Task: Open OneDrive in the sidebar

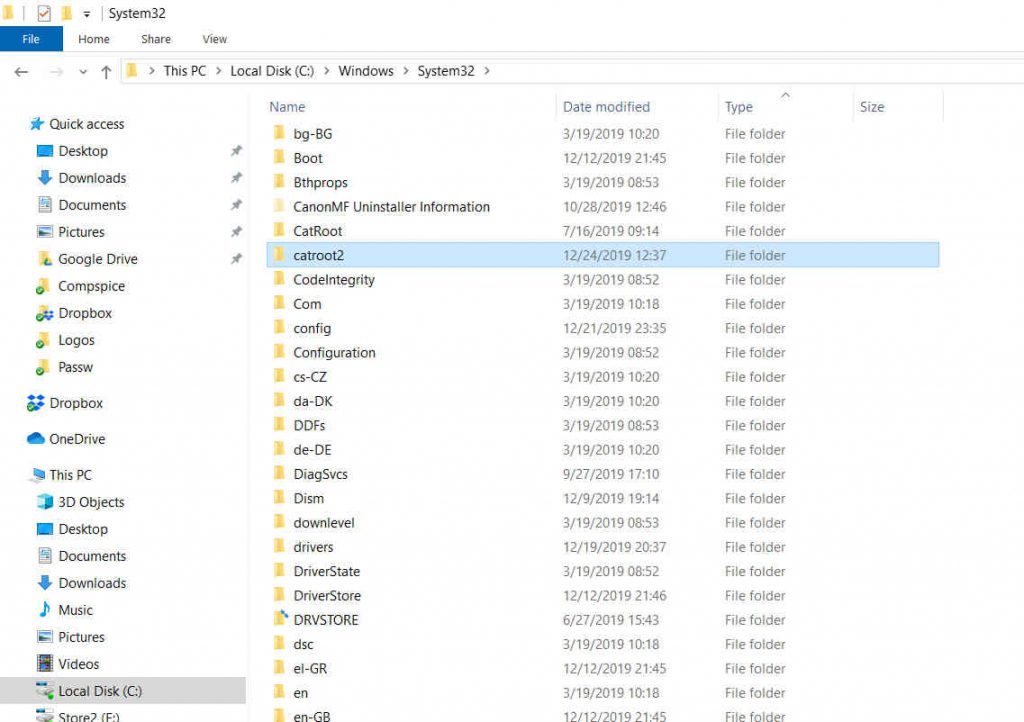Action: coord(79,439)
